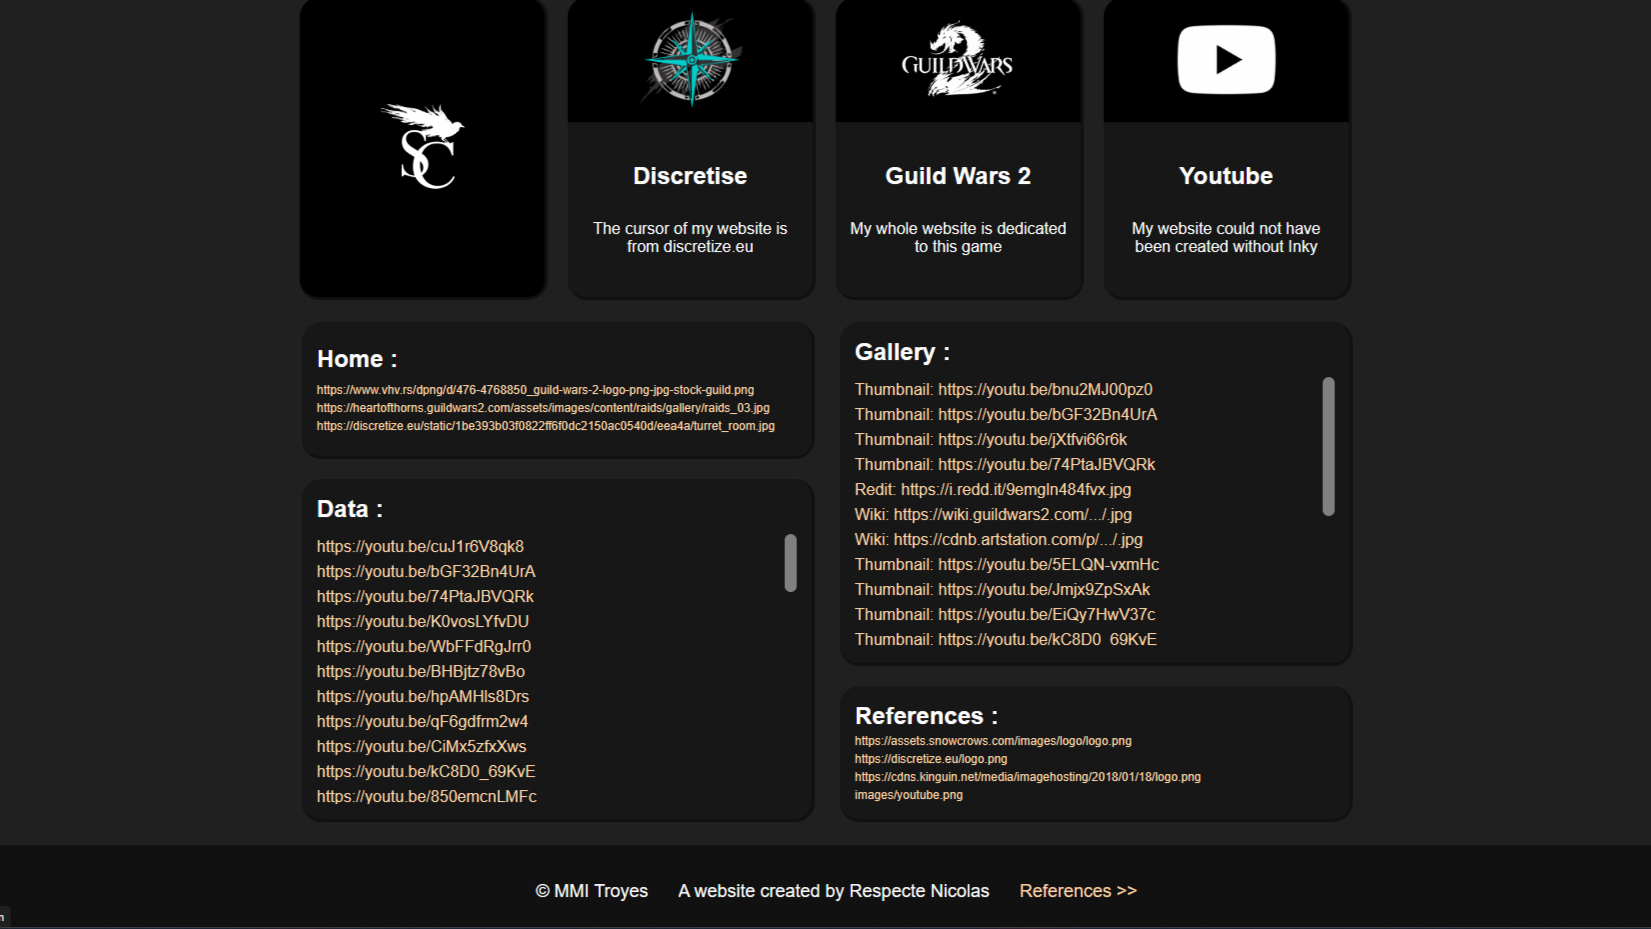
Task: Open References >> link in footer
Action: pos(1078,891)
